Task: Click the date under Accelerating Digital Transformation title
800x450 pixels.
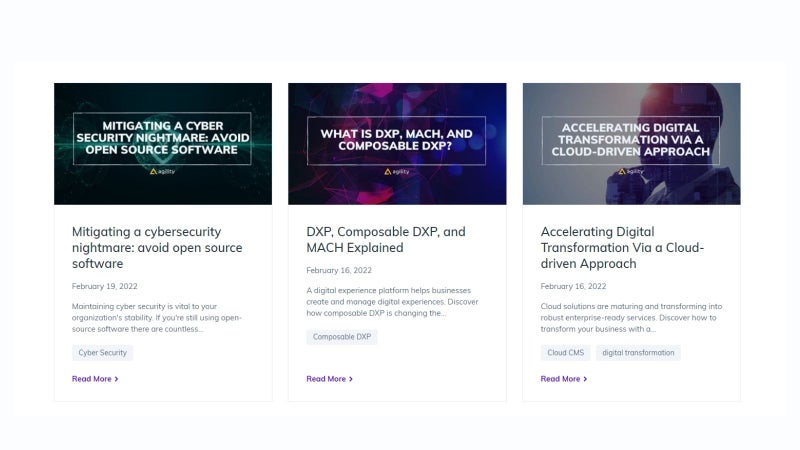Action: pyautogui.click(x=573, y=286)
